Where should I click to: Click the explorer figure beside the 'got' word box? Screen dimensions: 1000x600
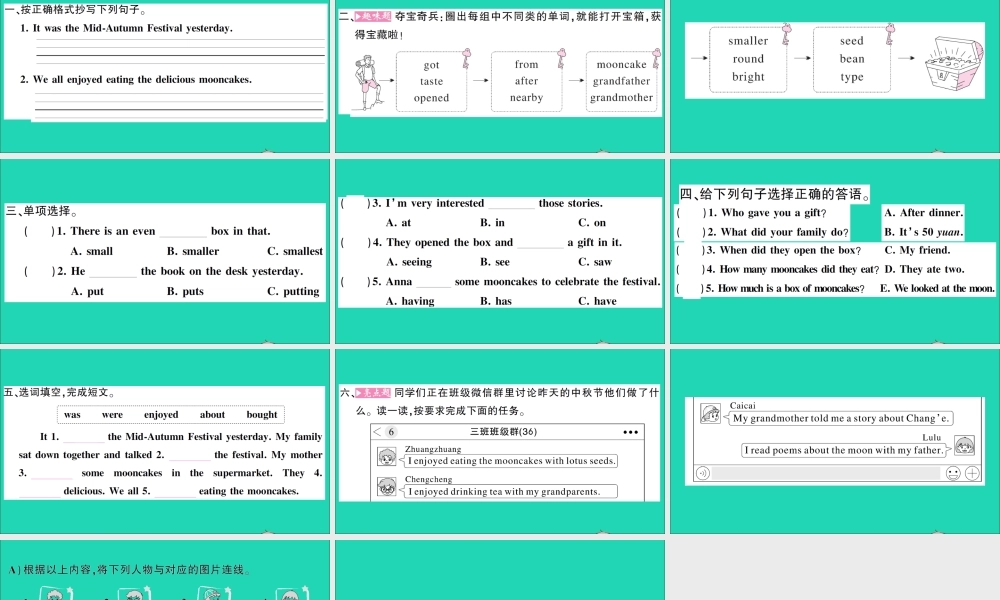pyautogui.click(x=369, y=82)
